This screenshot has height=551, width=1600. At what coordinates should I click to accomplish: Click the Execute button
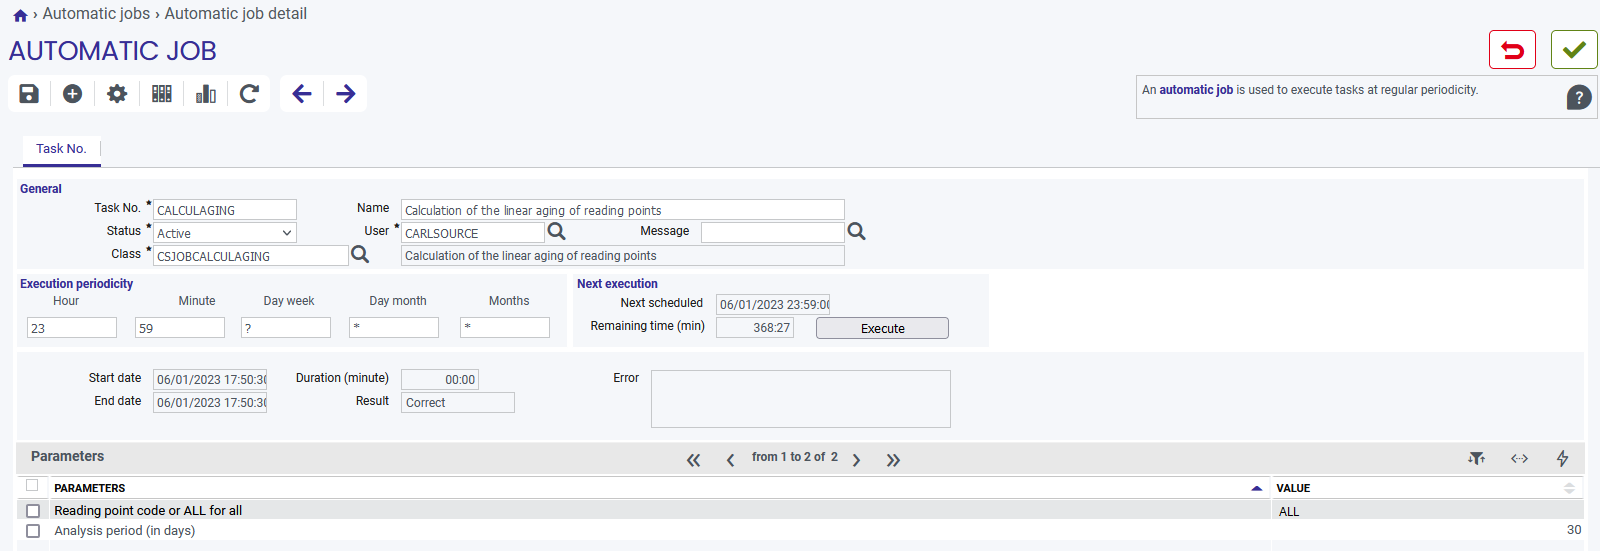pos(882,328)
